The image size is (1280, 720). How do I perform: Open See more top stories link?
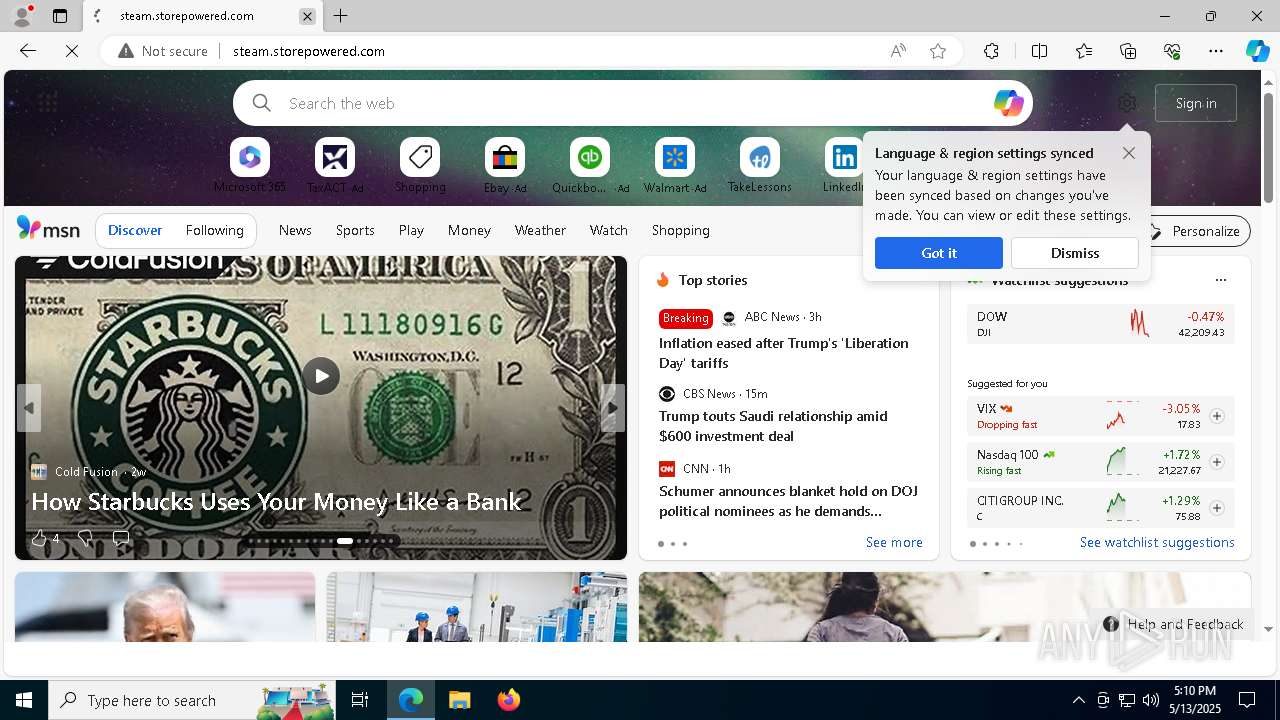point(894,542)
